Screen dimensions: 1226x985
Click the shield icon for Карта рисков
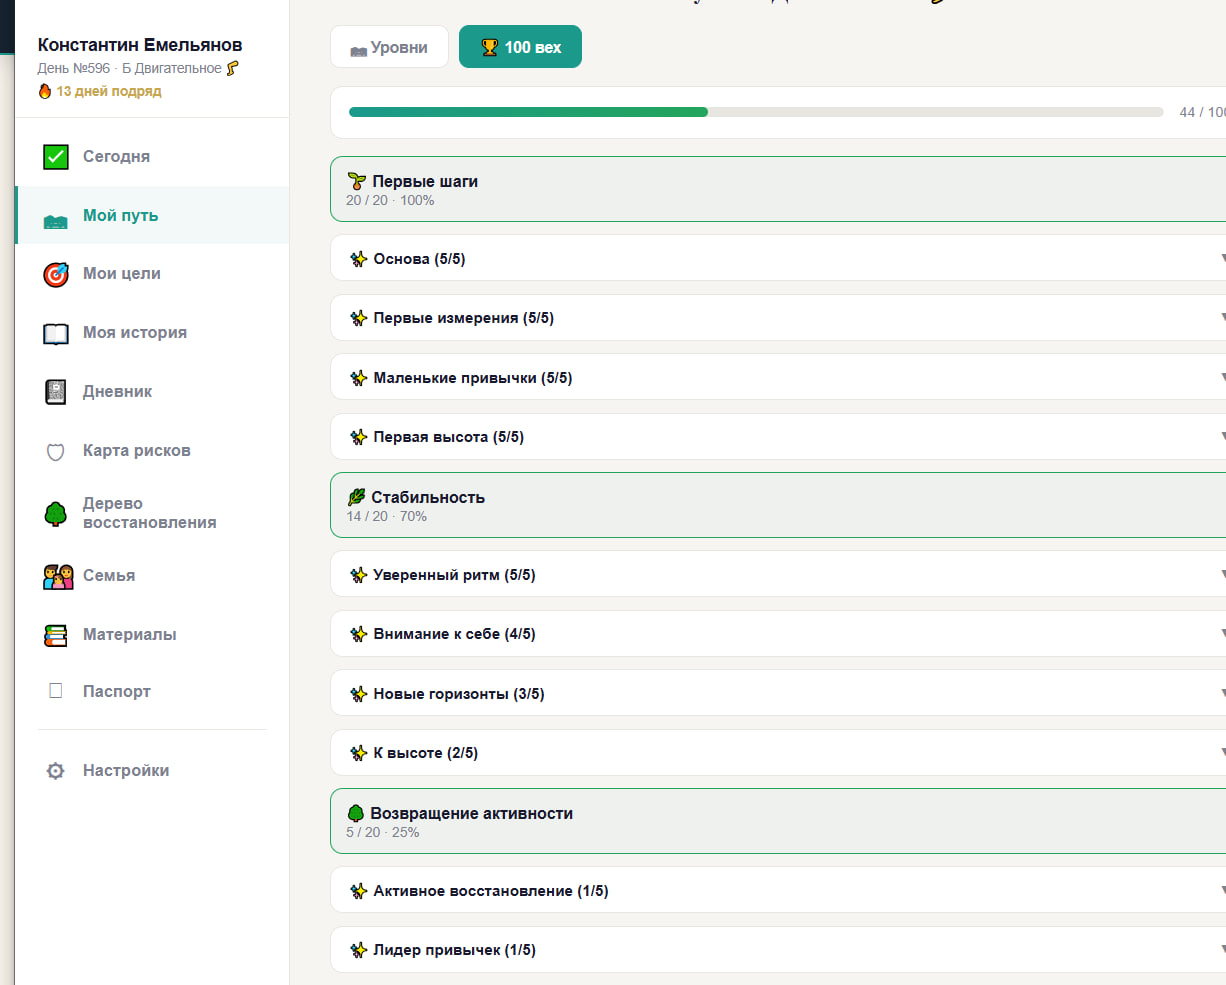(x=56, y=452)
